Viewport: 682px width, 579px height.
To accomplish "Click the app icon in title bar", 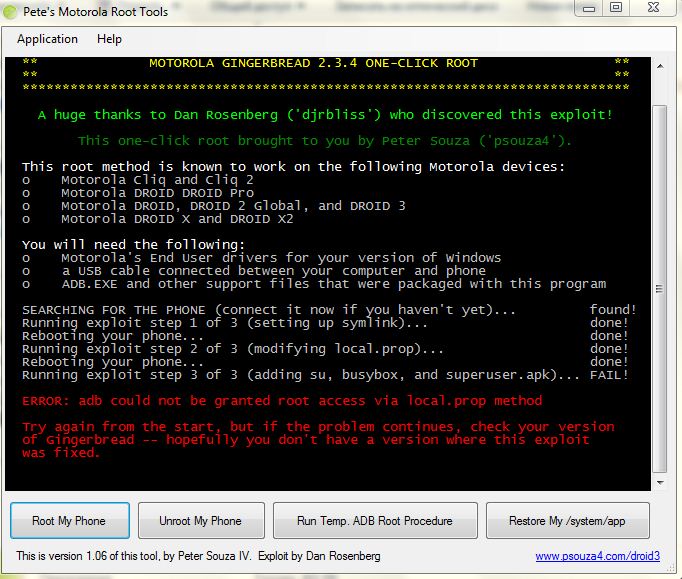I will click(10, 12).
